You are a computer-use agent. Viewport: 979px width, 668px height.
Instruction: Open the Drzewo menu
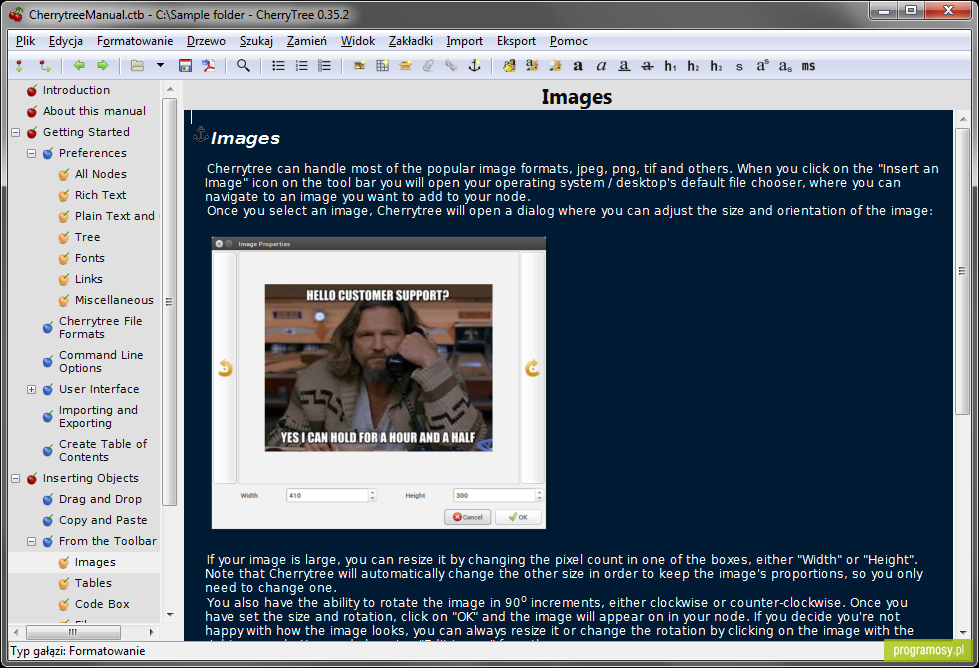(x=206, y=41)
